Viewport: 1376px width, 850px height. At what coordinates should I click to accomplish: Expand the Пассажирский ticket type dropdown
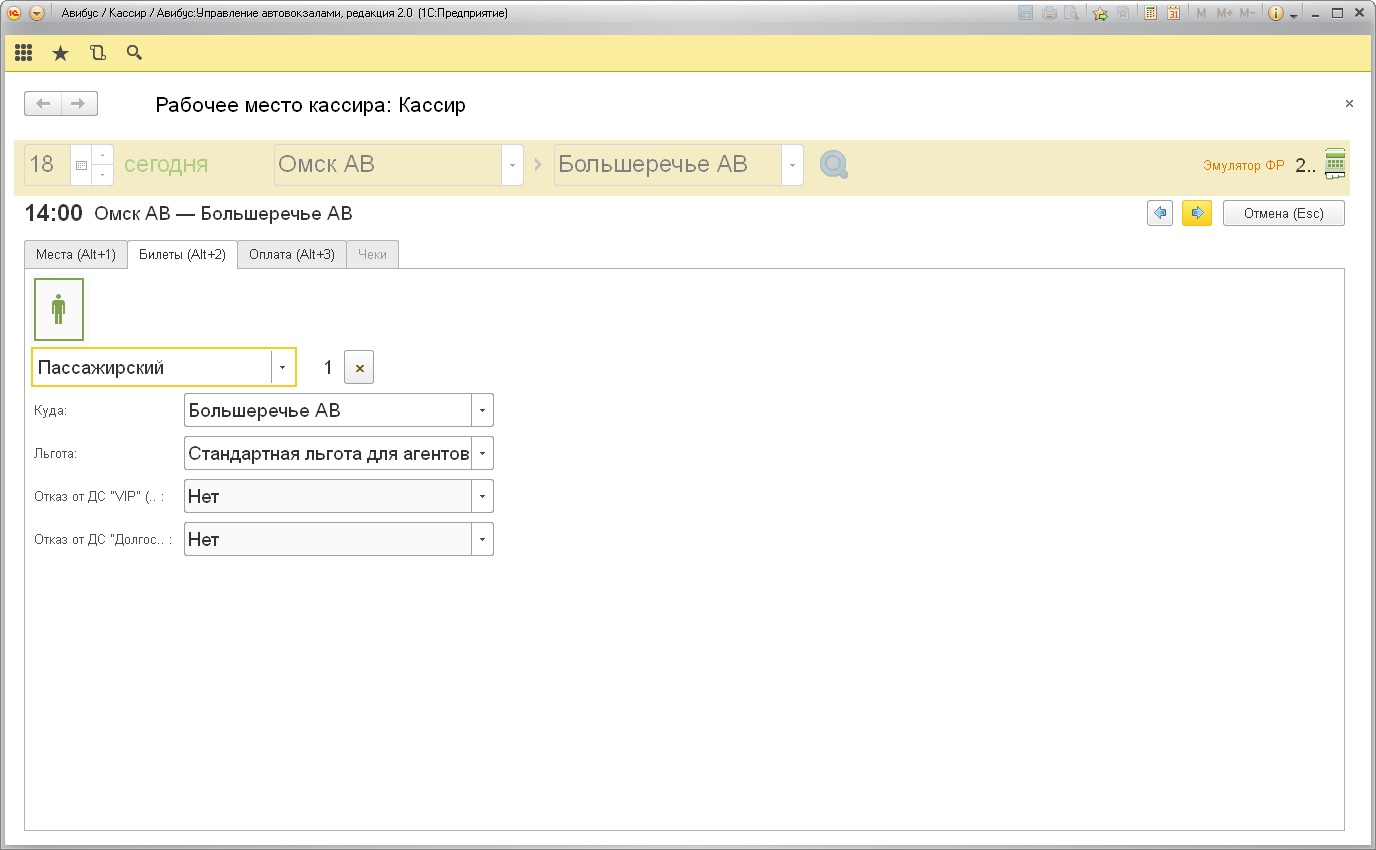click(283, 368)
